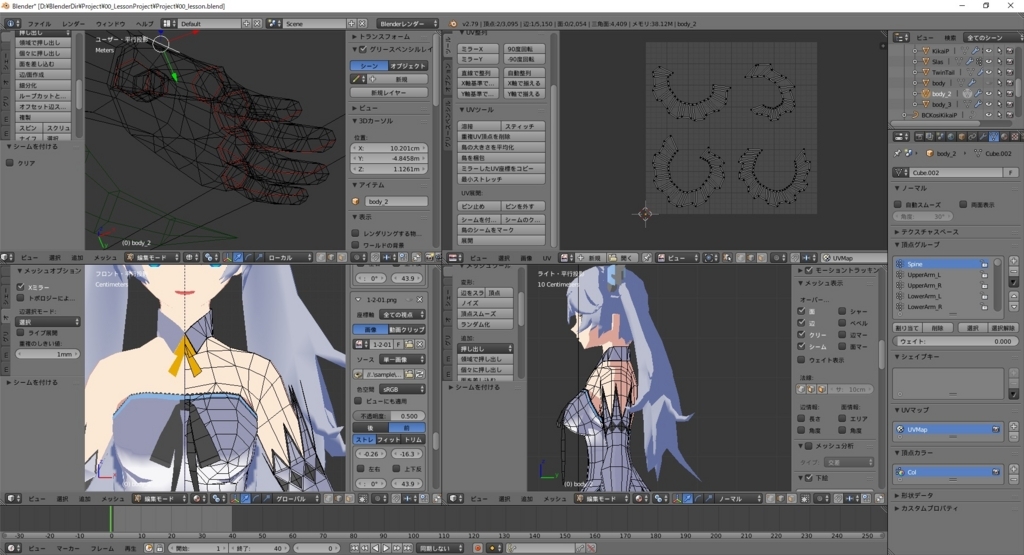The height and width of the screenshot is (555, 1024).
Task: Open the ヘルプ menu
Action: click(144, 24)
